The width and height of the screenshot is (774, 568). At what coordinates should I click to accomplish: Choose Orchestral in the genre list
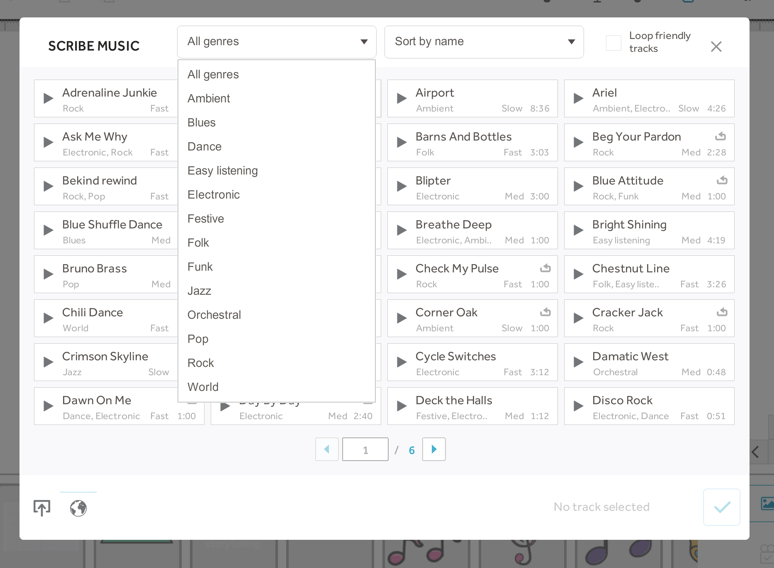click(214, 315)
